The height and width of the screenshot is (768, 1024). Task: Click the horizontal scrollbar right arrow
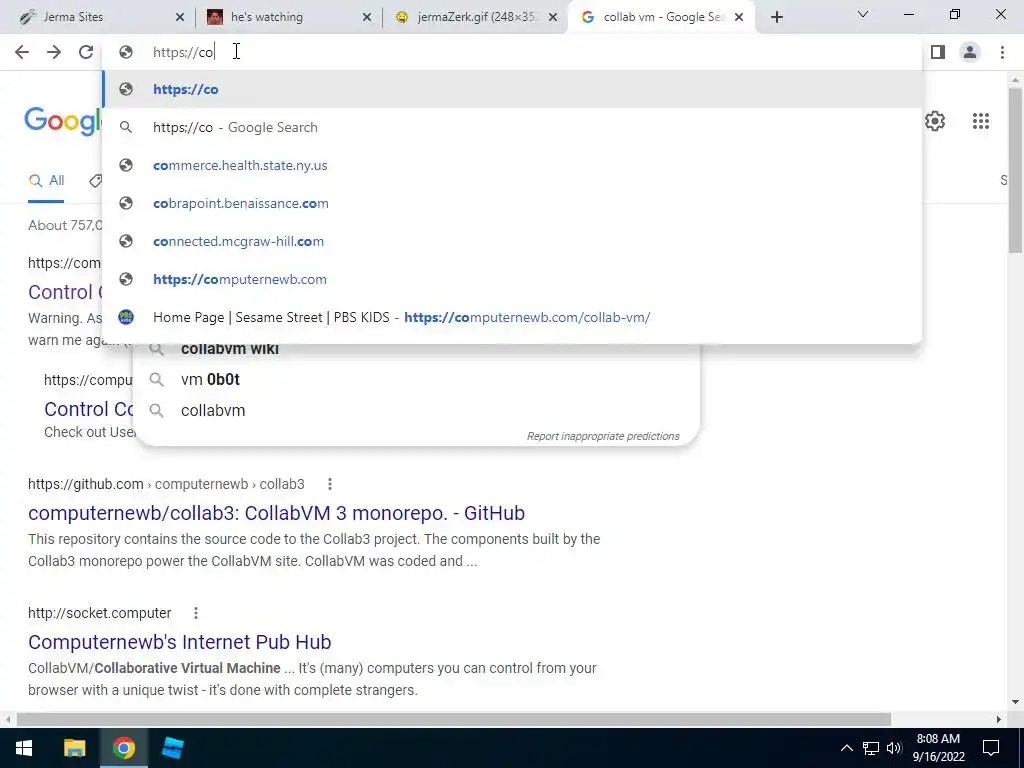[x=999, y=719]
